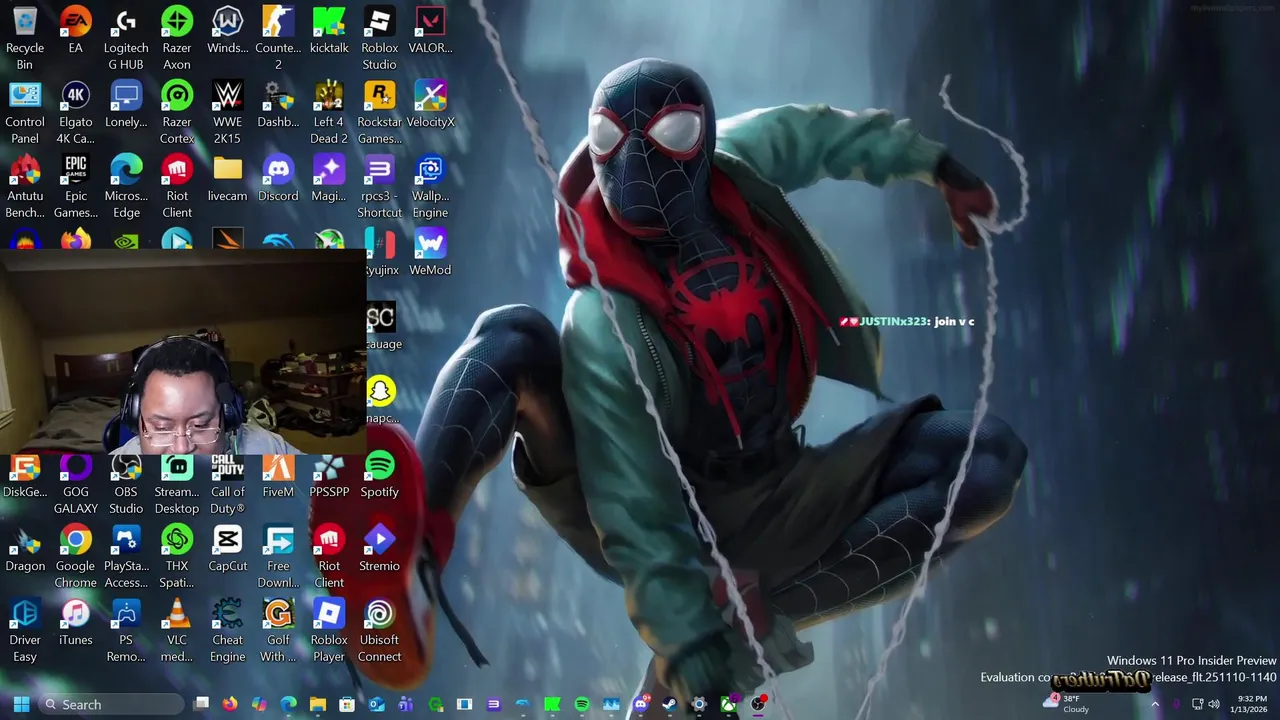The height and width of the screenshot is (720, 1280).
Task: Launch VALORANT from the desktop
Action: click(x=430, y=31)
